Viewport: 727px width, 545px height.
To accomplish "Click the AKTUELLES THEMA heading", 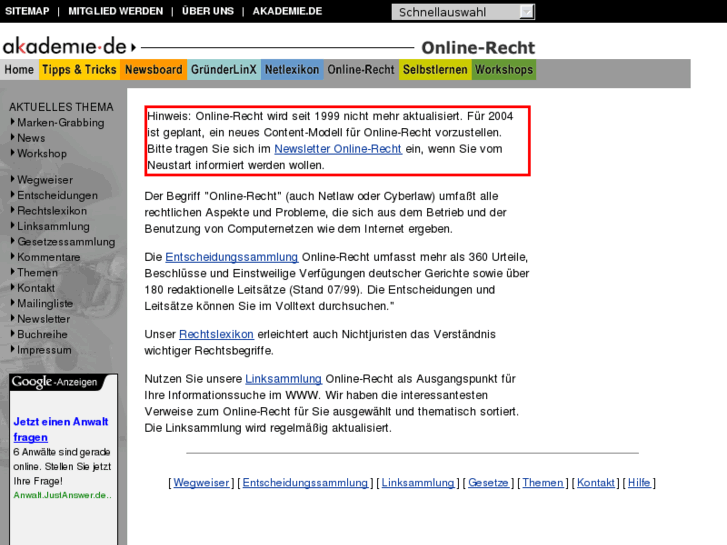I will [x=61, y=107].
